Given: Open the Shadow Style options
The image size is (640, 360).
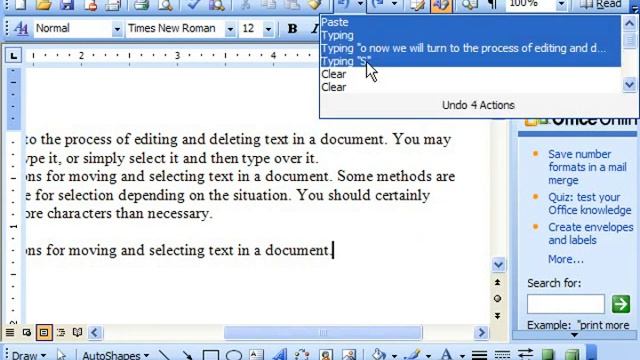Looking at the screenshot, I should tap(548, 354).
